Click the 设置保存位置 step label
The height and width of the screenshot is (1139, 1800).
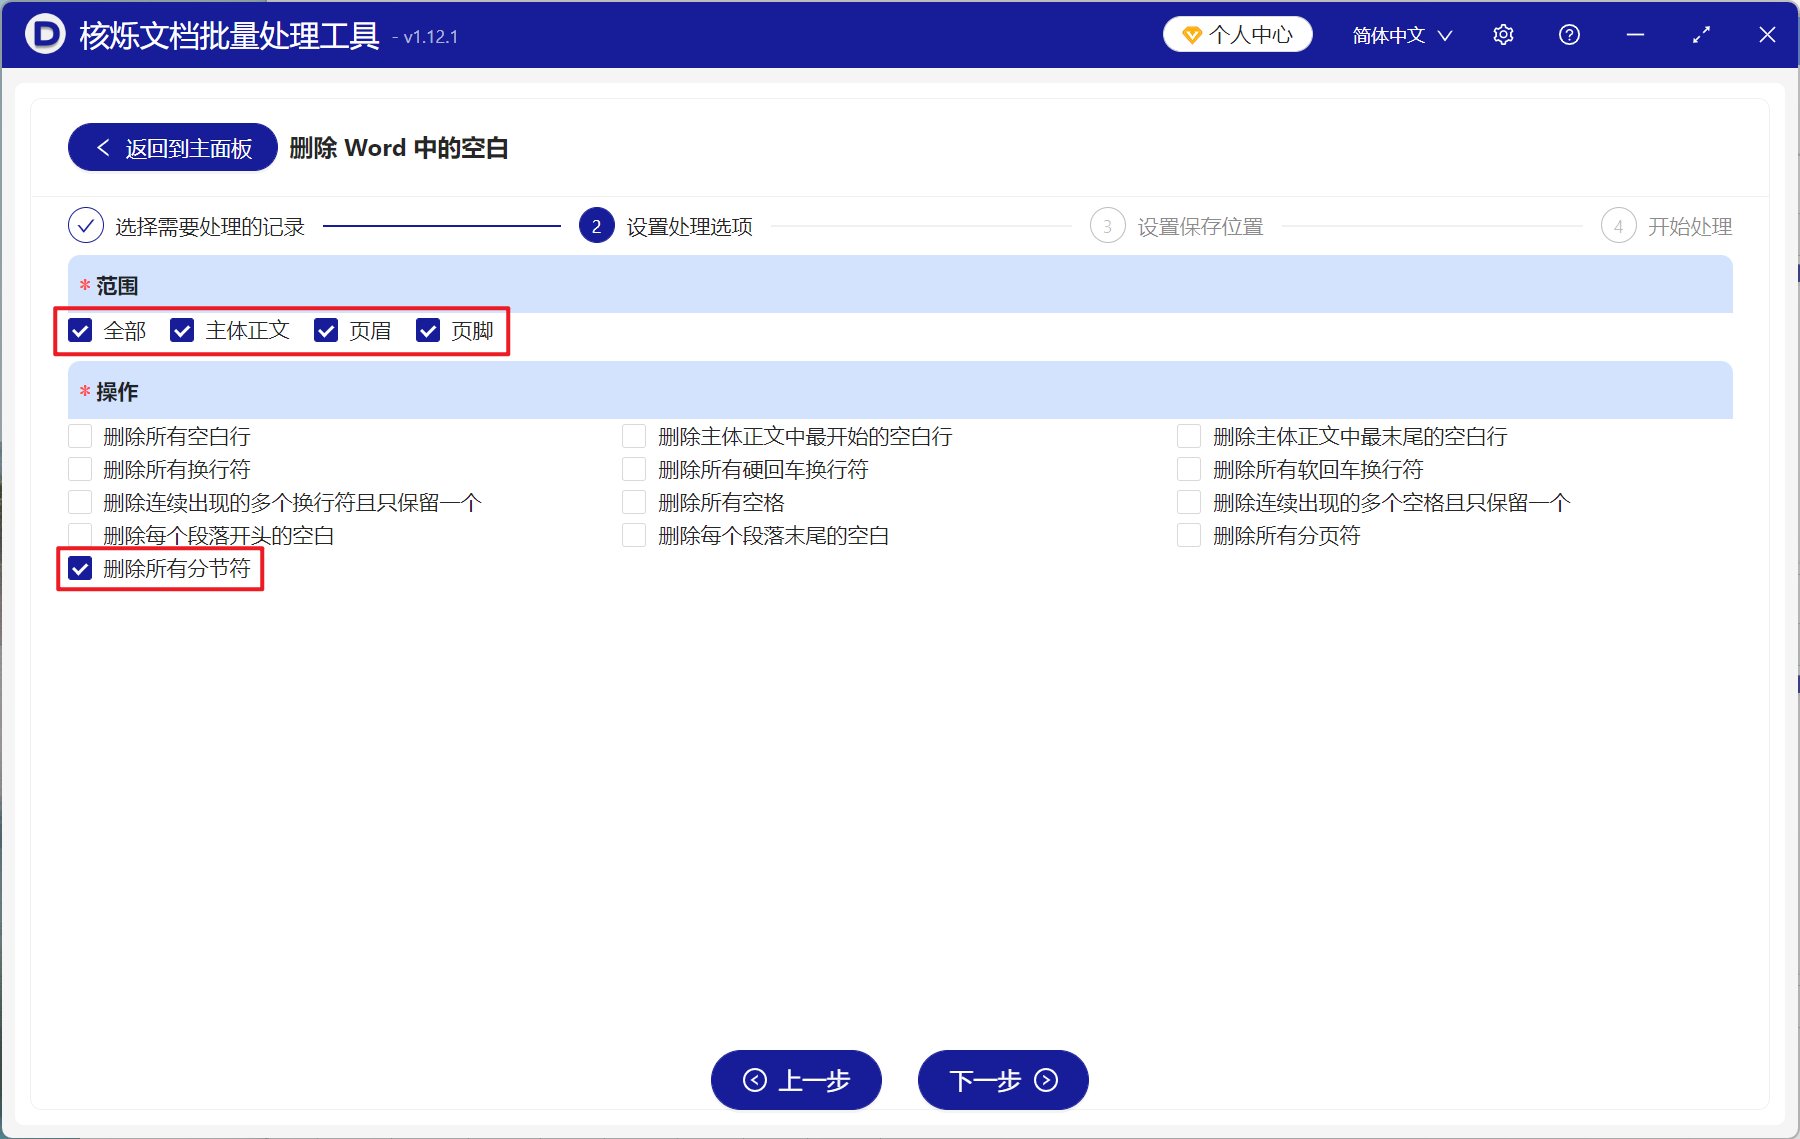click(1200, 226)
